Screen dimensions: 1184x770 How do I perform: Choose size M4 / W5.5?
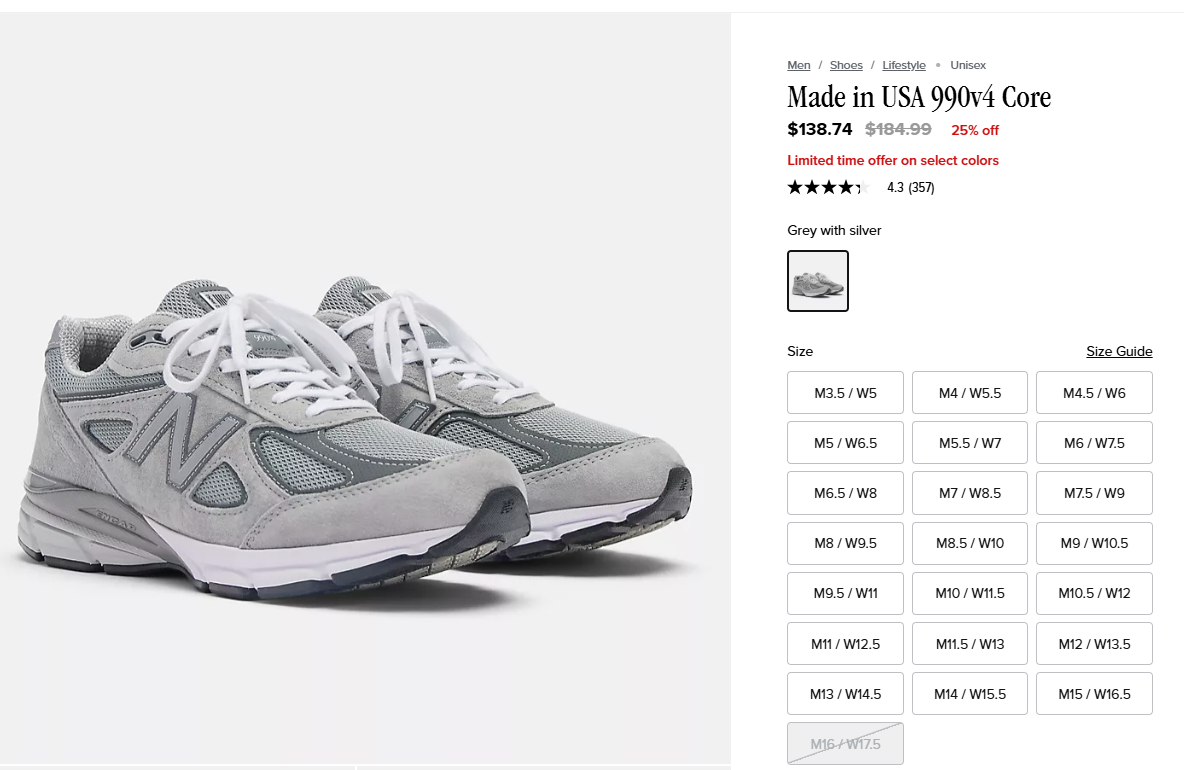click(x=970, y=393)
